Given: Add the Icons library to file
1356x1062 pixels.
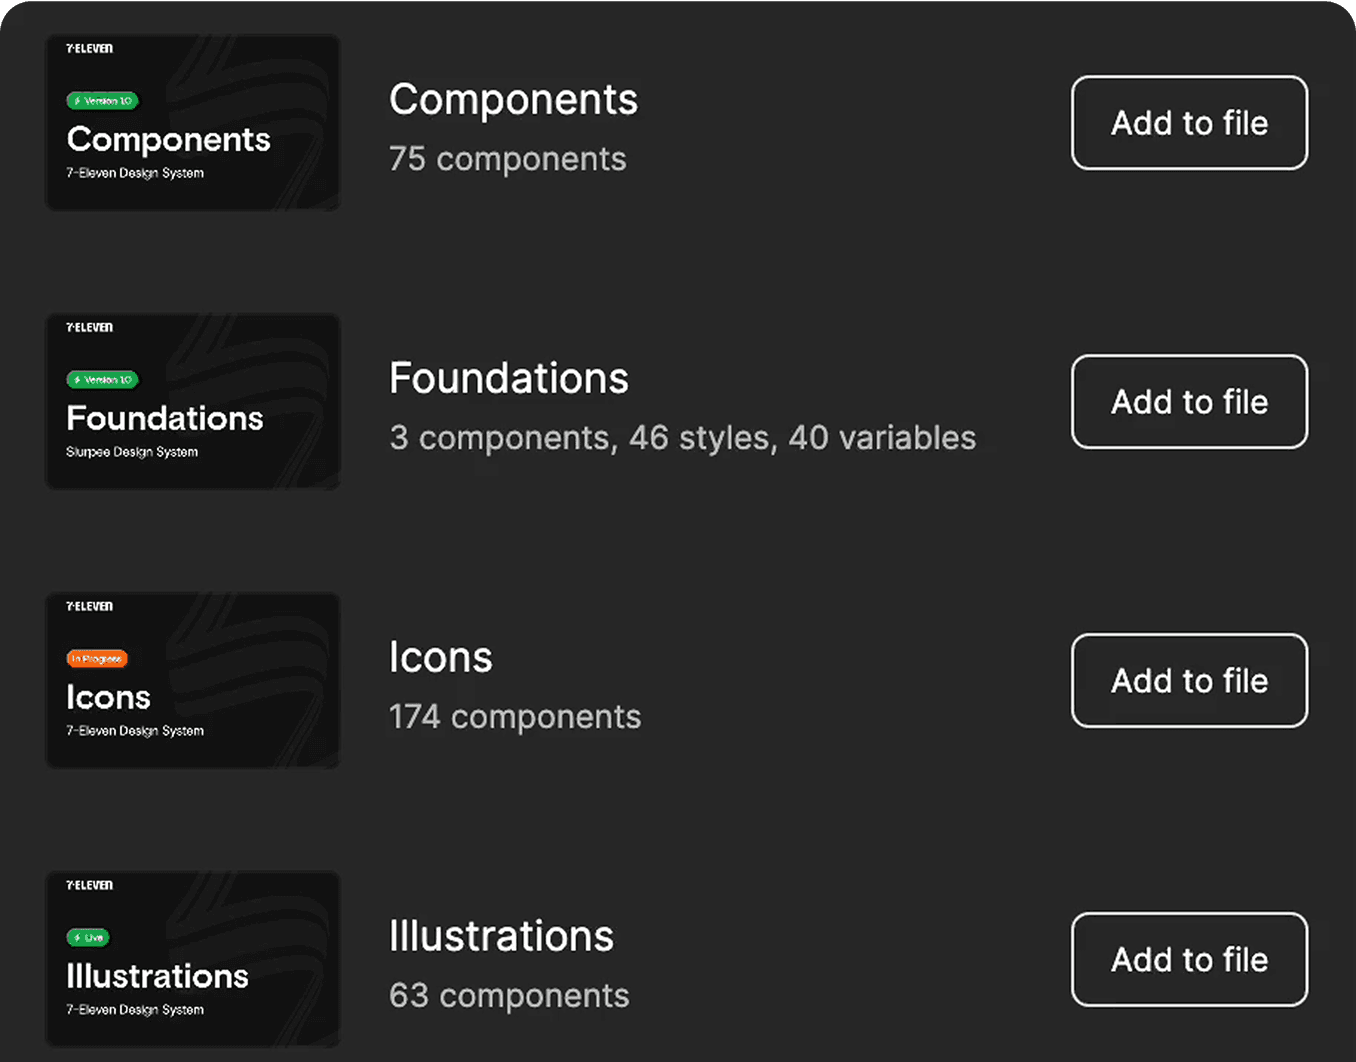Looking at the screenshot, I should [1189, 681].
